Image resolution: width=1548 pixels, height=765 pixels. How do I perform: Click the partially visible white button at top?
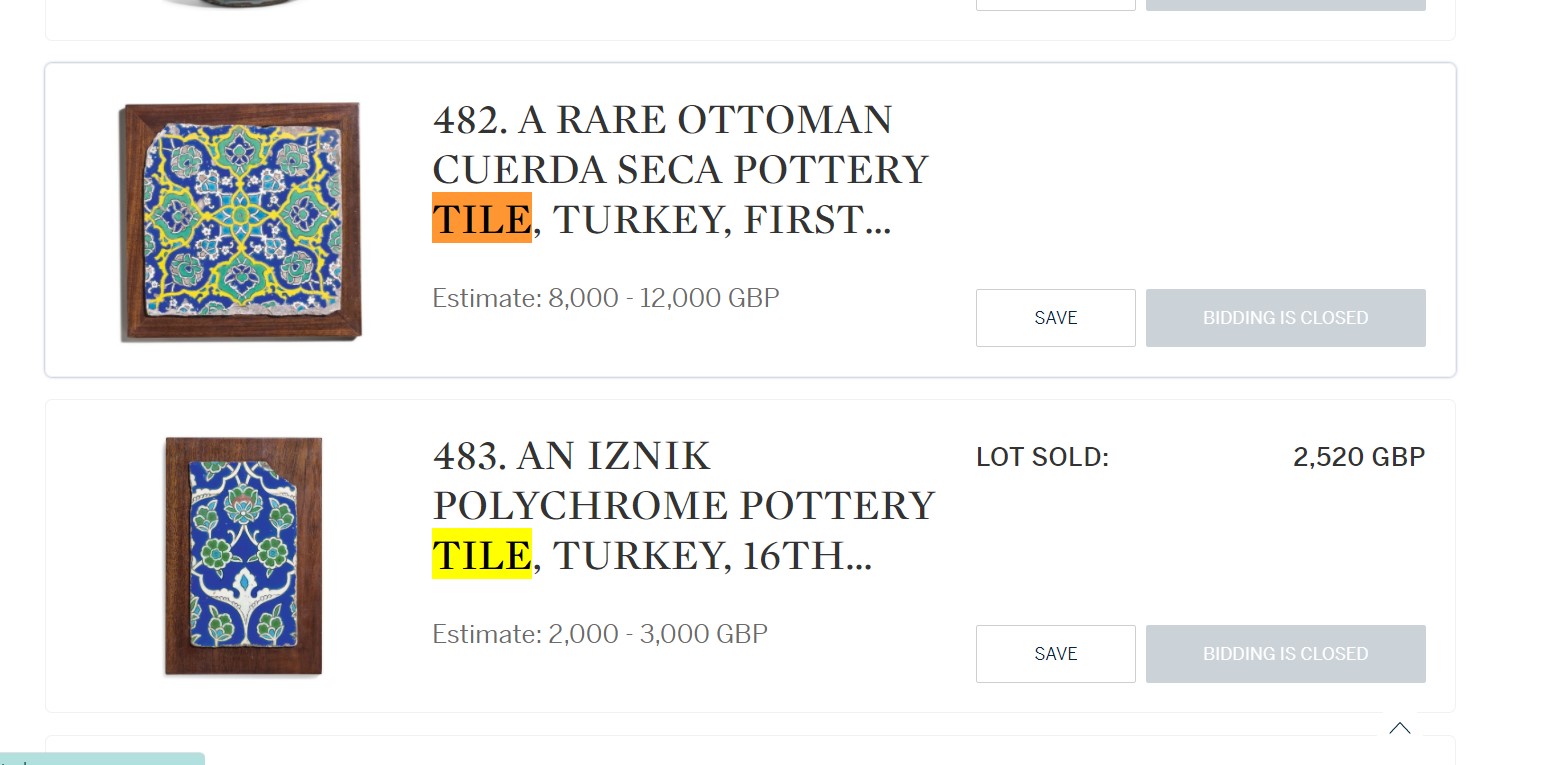pos(1056,5)
